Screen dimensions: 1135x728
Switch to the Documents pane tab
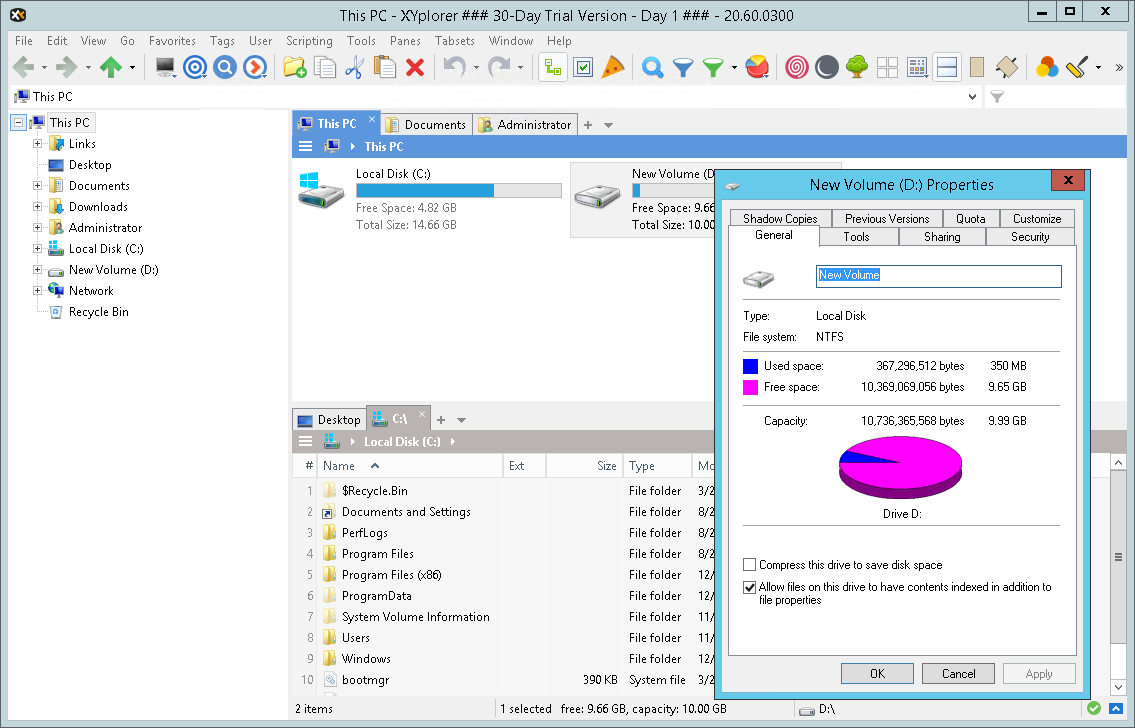pos(426,124)
